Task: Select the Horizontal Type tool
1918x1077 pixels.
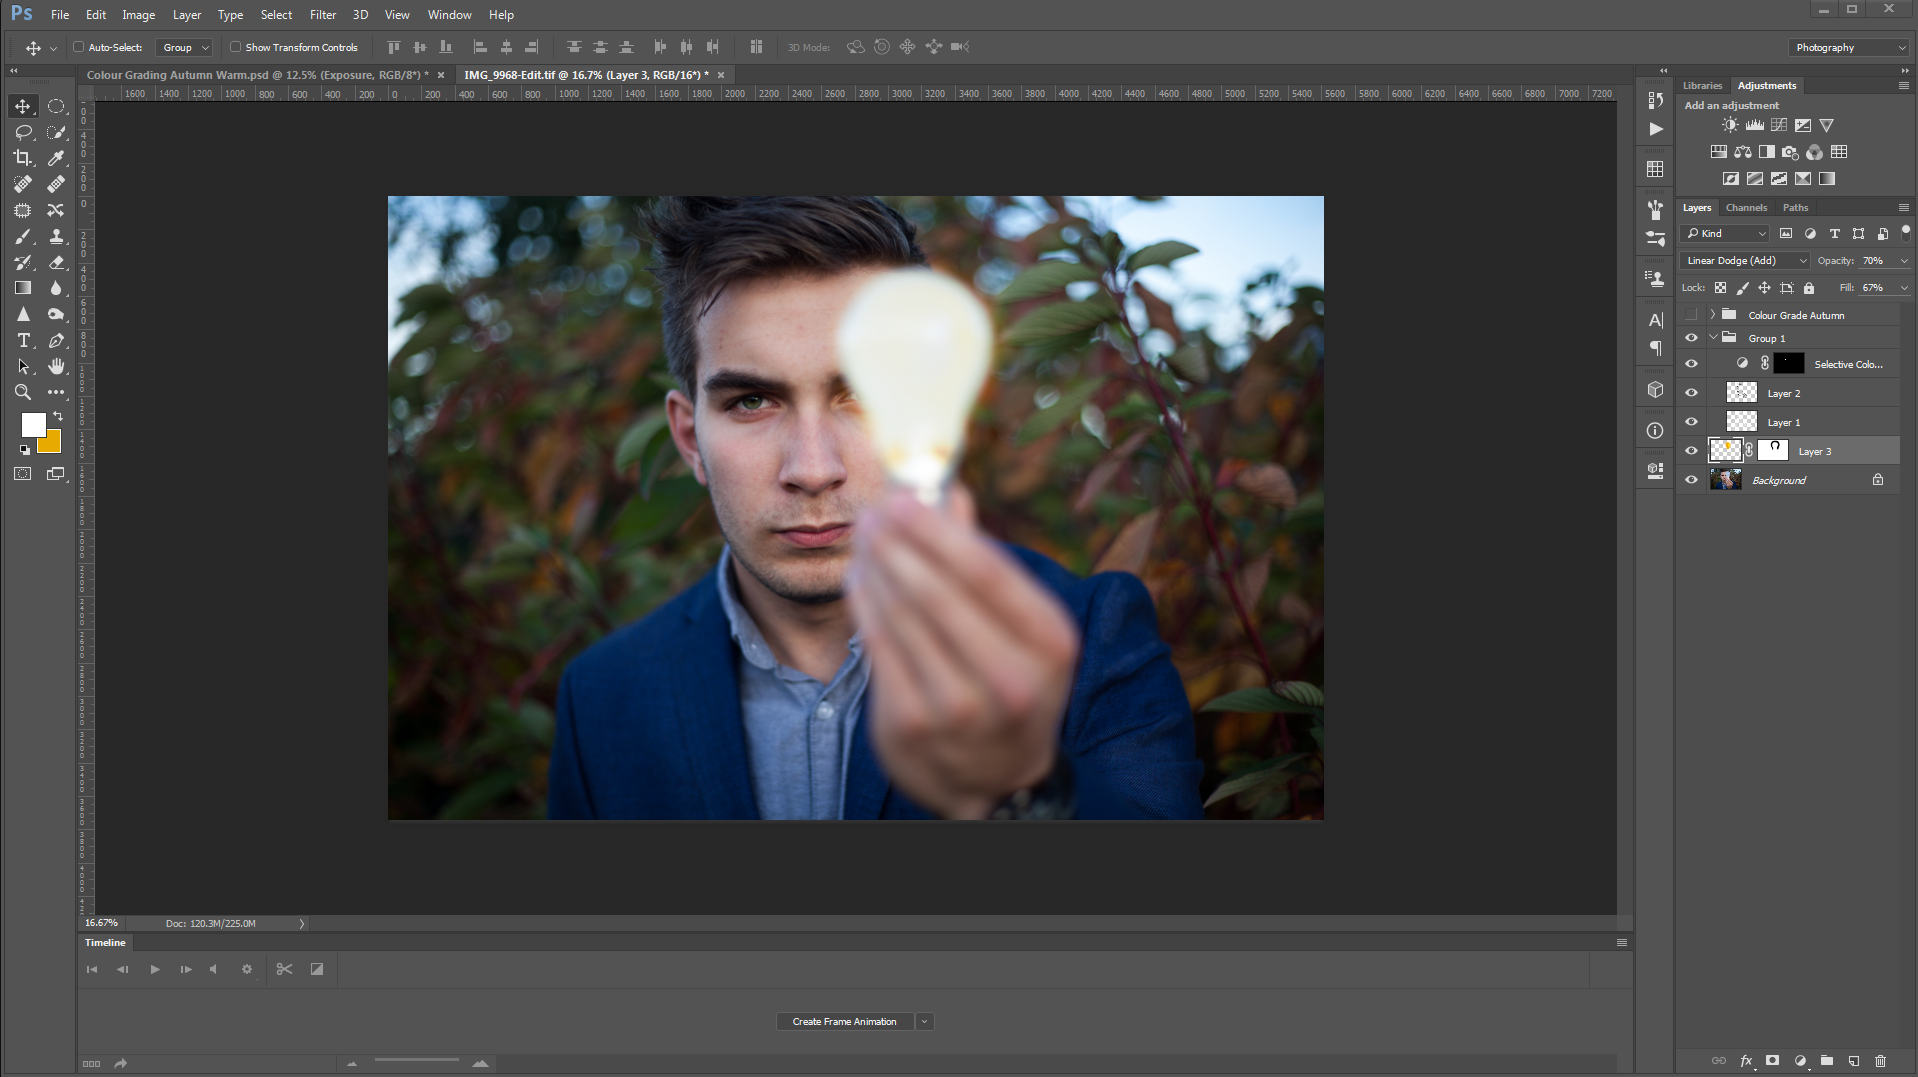Action: (23, 340)
